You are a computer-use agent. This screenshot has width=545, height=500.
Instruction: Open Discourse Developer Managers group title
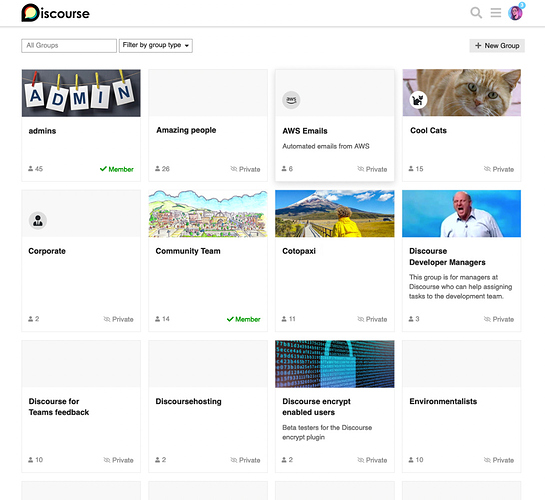pyautogui.click(x=447, y=257)
